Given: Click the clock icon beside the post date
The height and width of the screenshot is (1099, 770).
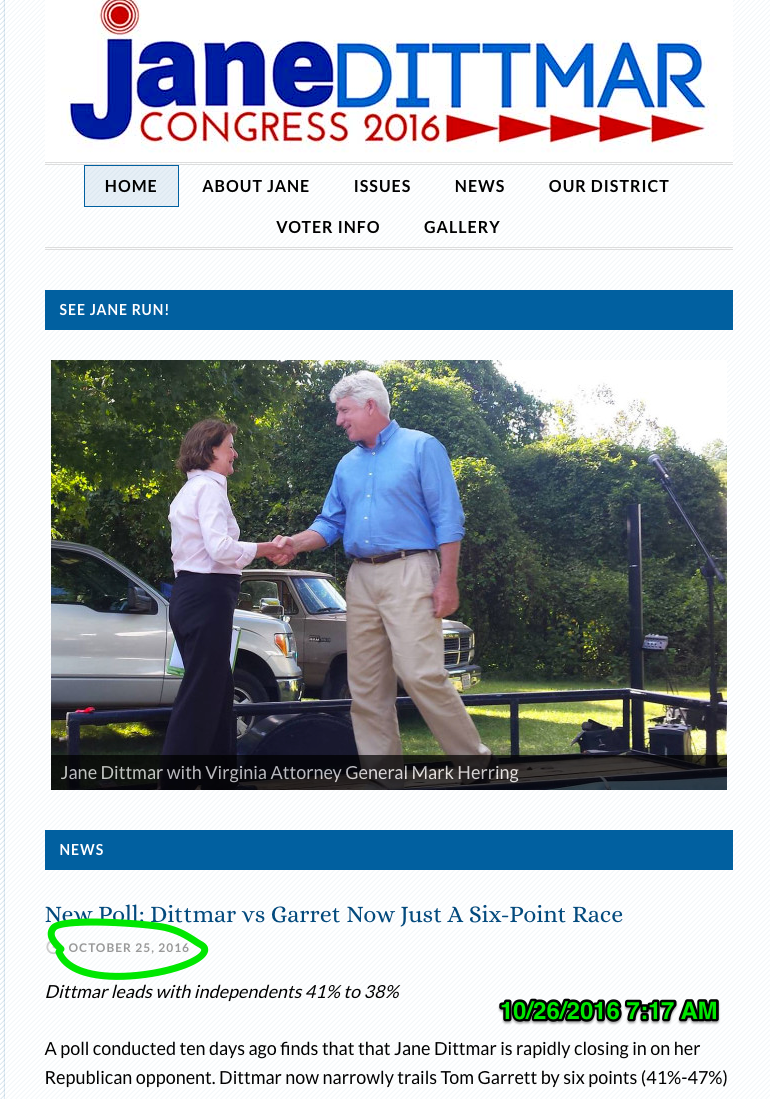Looking at the screenshot, I should click(53, 948).
